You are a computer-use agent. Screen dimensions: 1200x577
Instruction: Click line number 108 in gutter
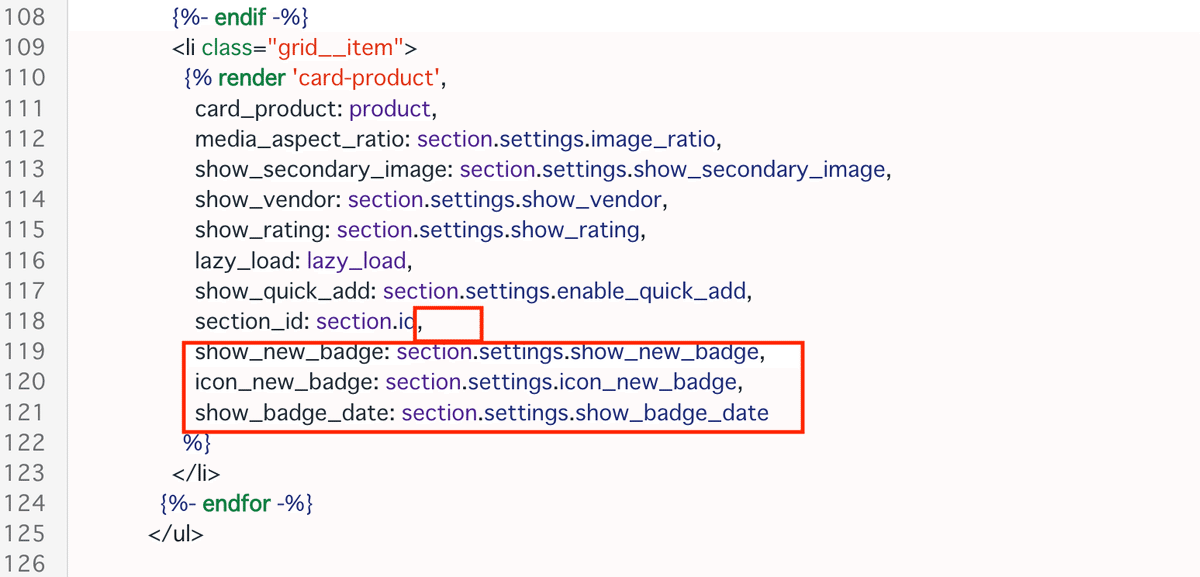25,17
